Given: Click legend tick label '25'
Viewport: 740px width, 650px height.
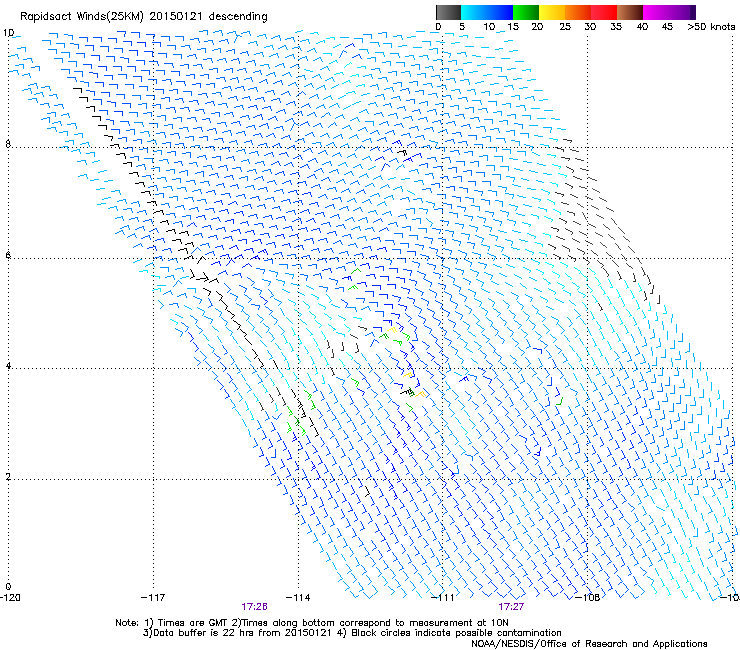Looking at the screenshot, I should (565, 27).
